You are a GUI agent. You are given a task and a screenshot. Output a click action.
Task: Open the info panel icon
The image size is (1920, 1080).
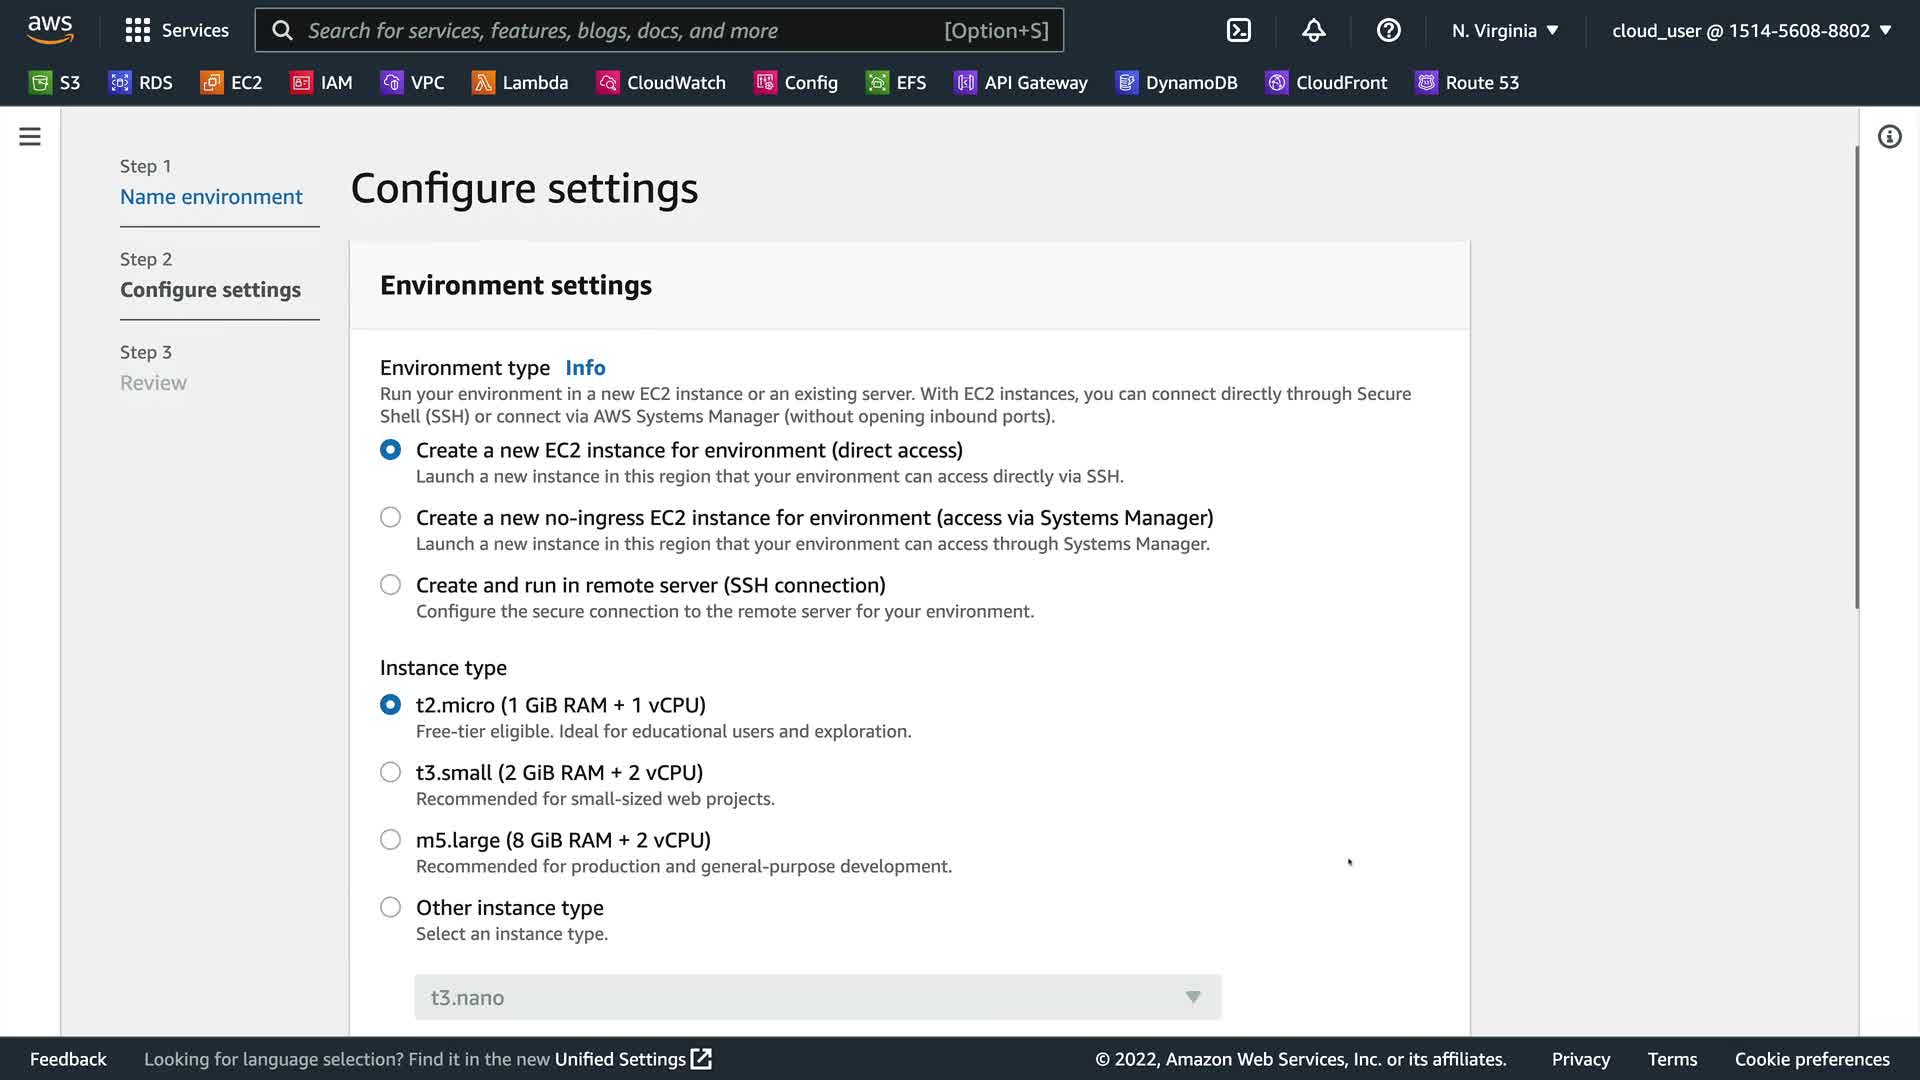(1889, 137)
